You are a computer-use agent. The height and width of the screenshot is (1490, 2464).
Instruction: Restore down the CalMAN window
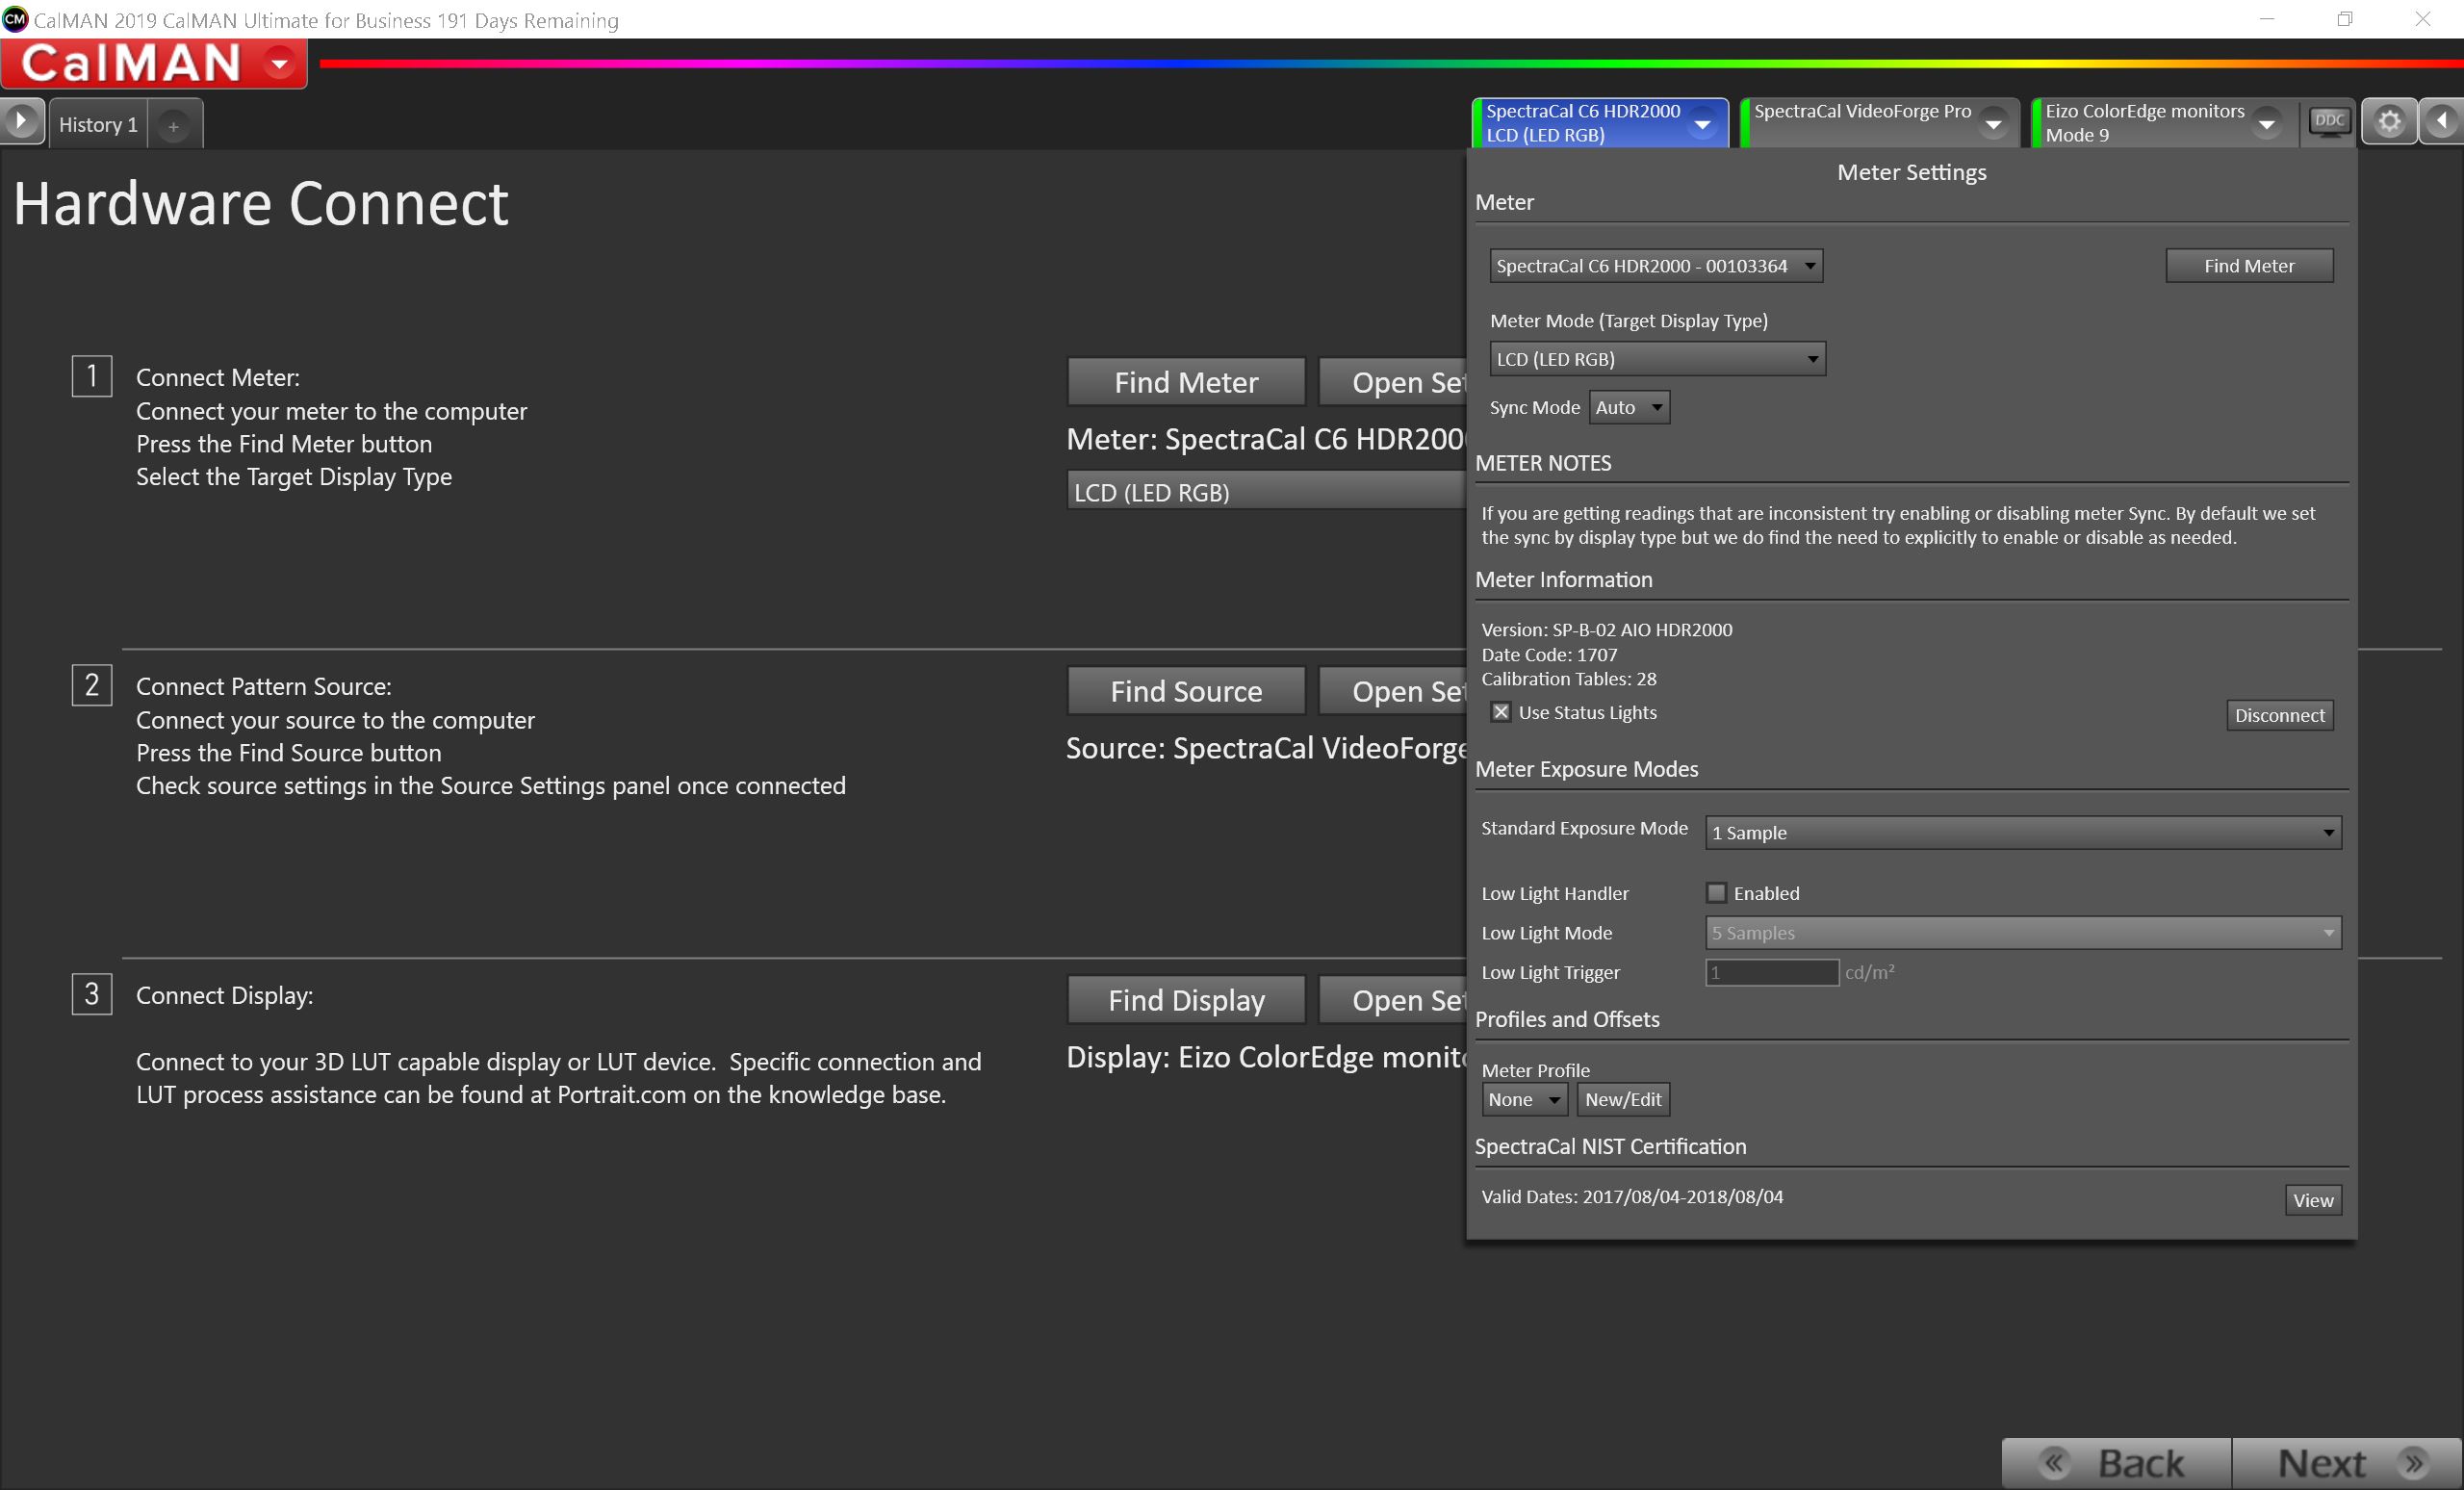point(2344,19)
